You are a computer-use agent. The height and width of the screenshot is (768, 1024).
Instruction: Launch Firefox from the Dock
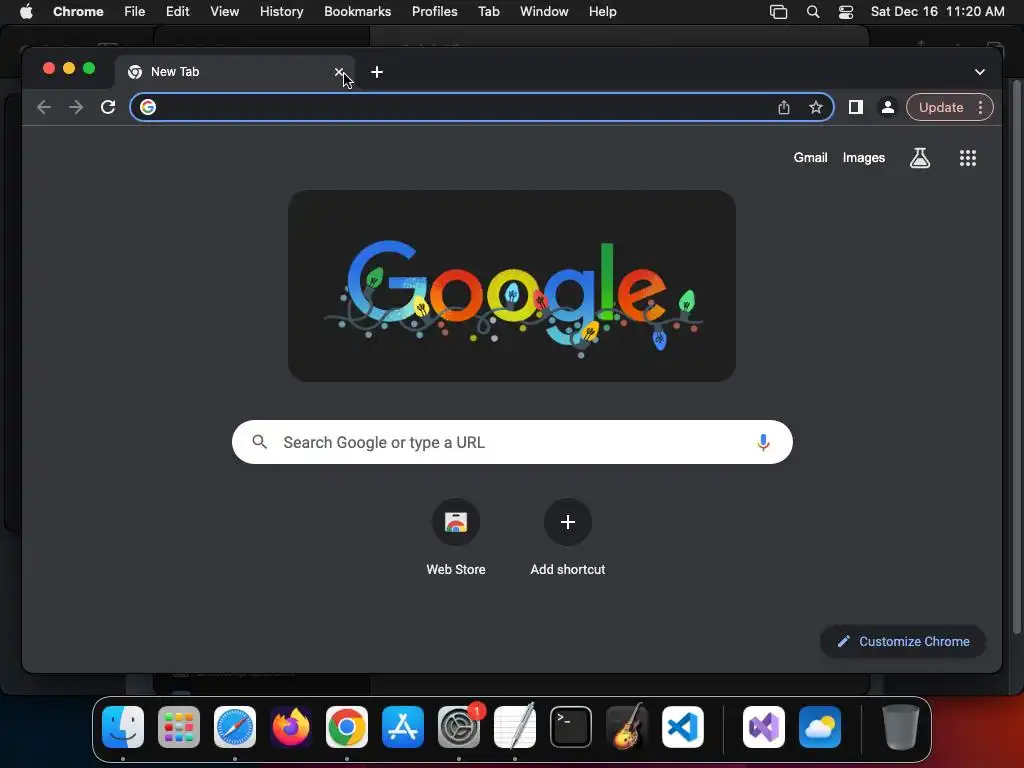[x=291, y=727]
